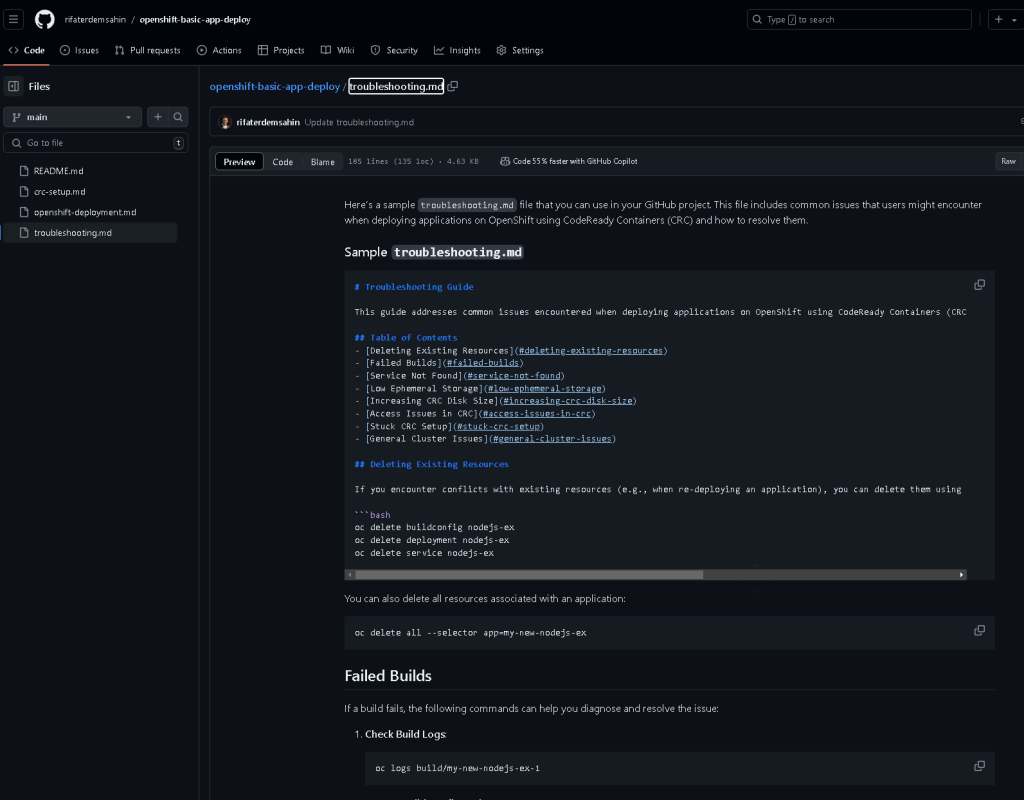Click the GitHub Copilot promo link

(x=569, y=161)
